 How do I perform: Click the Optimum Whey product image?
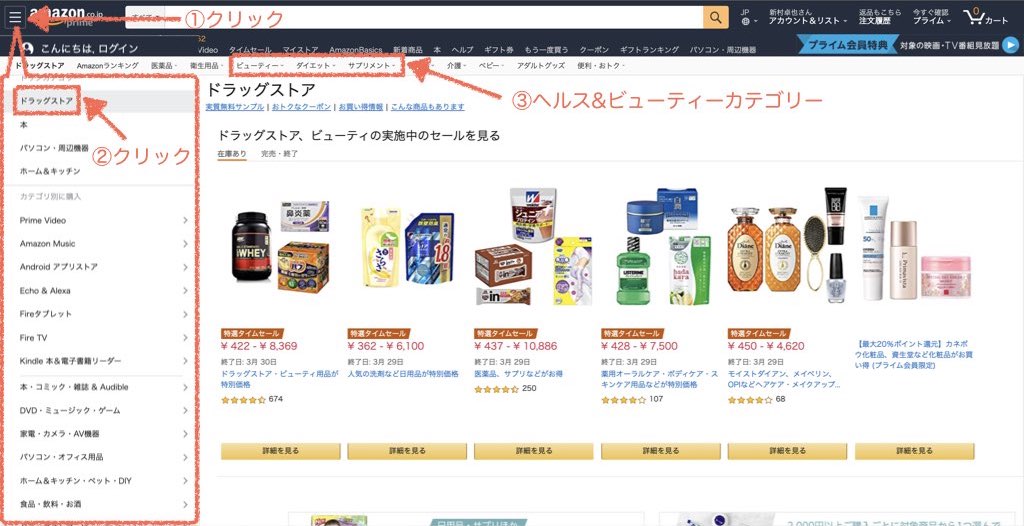click(252, 246)
